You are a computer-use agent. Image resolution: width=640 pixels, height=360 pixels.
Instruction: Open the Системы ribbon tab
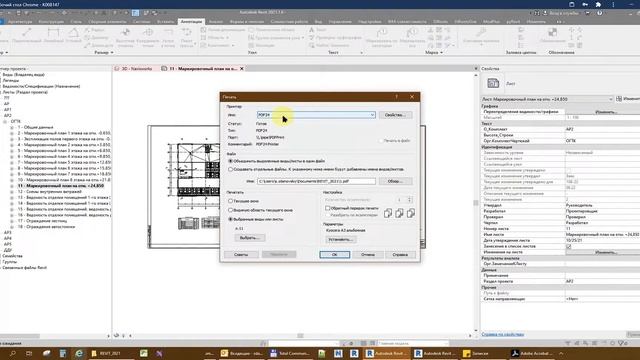(141, 22)
